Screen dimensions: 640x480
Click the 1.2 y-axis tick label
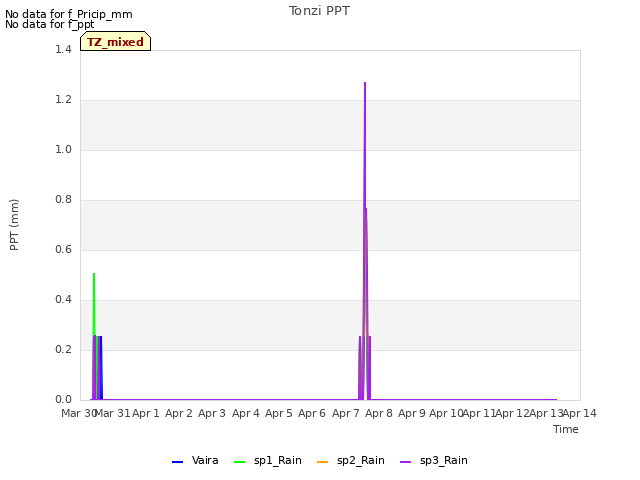click(63, 100)
